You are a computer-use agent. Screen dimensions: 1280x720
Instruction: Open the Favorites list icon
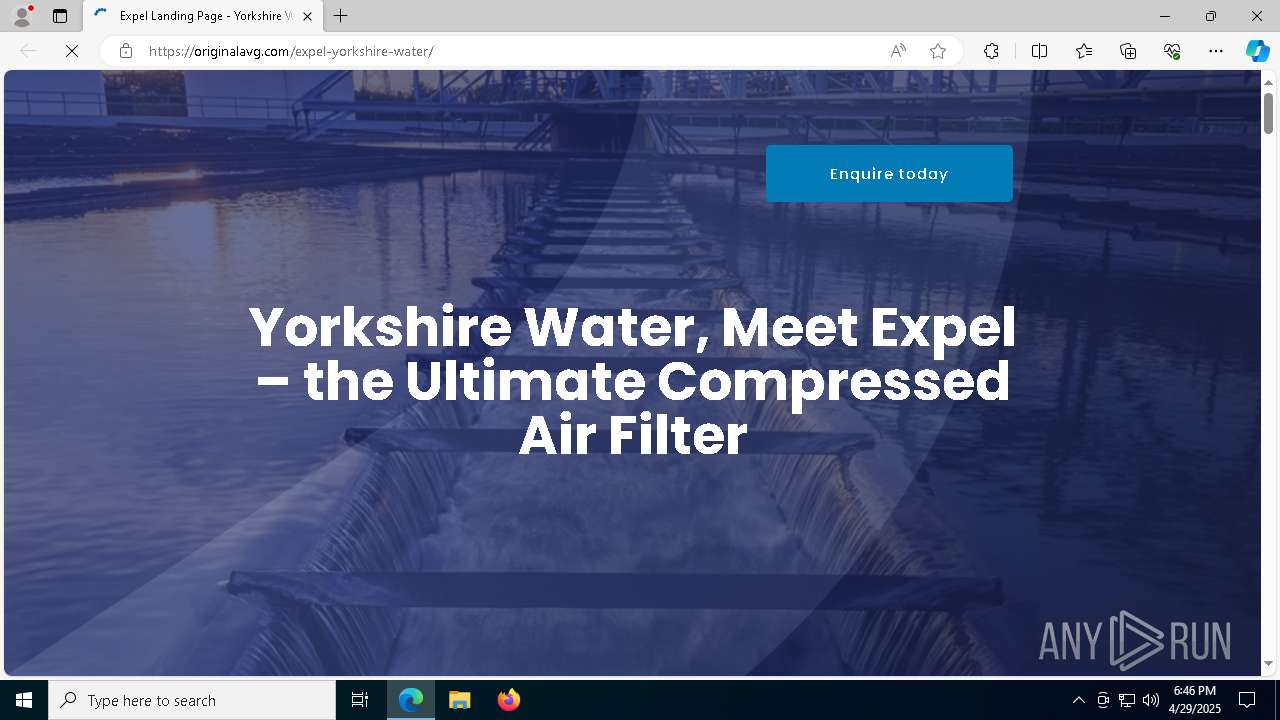1084,51
